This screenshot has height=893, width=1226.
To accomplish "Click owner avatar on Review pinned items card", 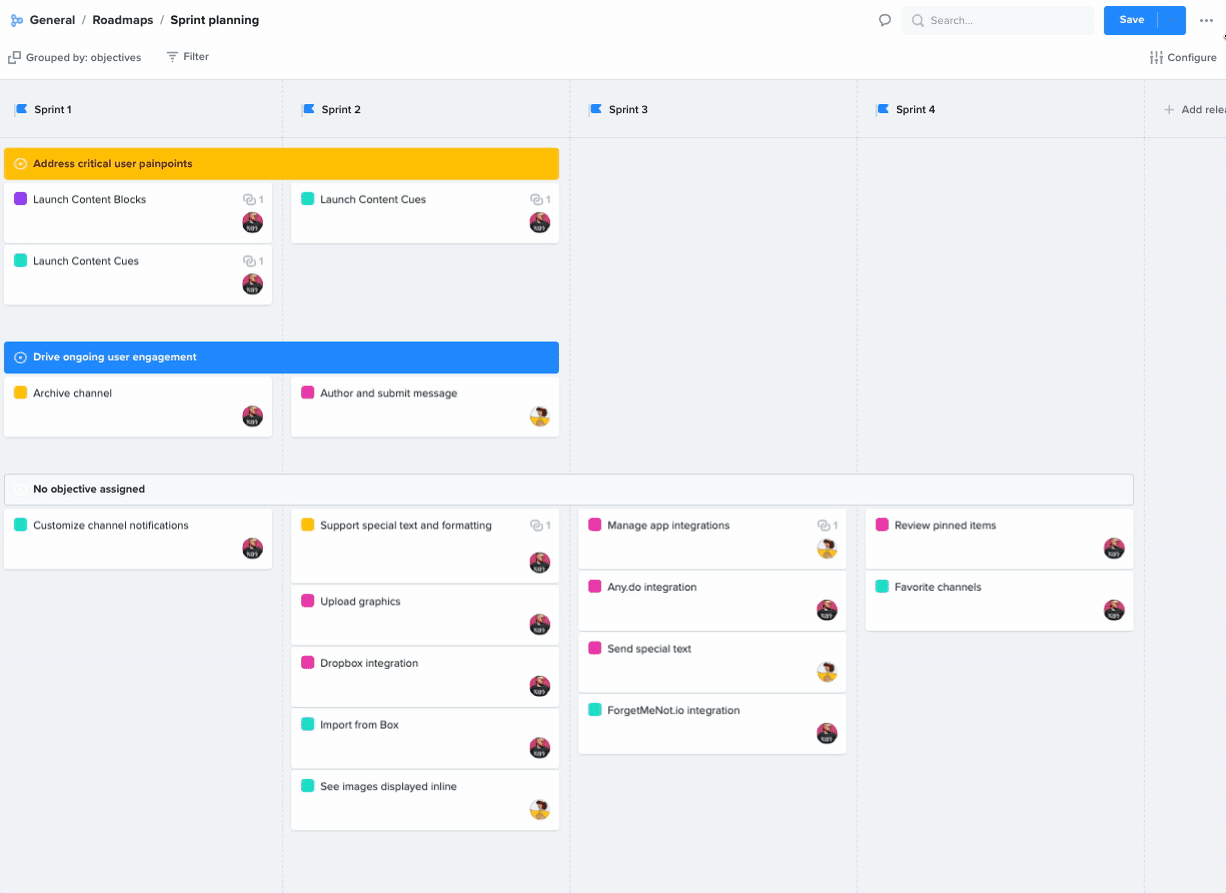I will pyautogui.click(x=1114, y=548).
